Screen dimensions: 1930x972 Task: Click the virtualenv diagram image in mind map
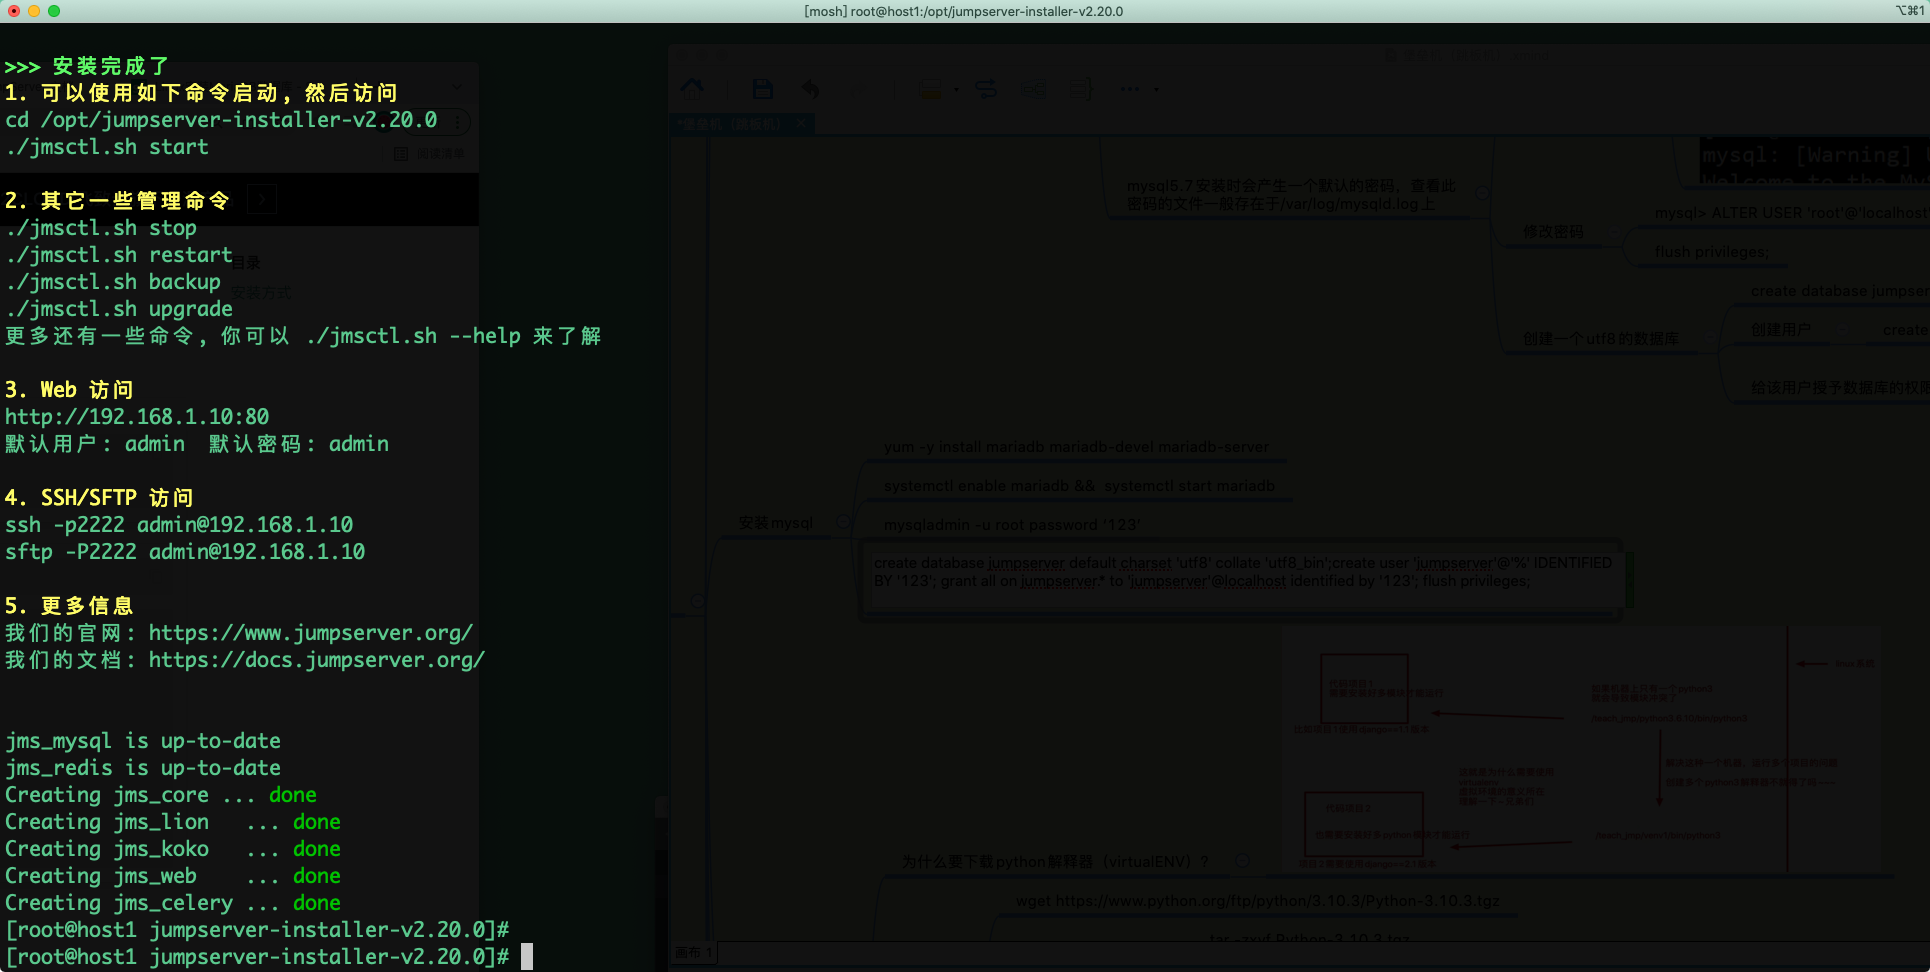click(1584, 748)
